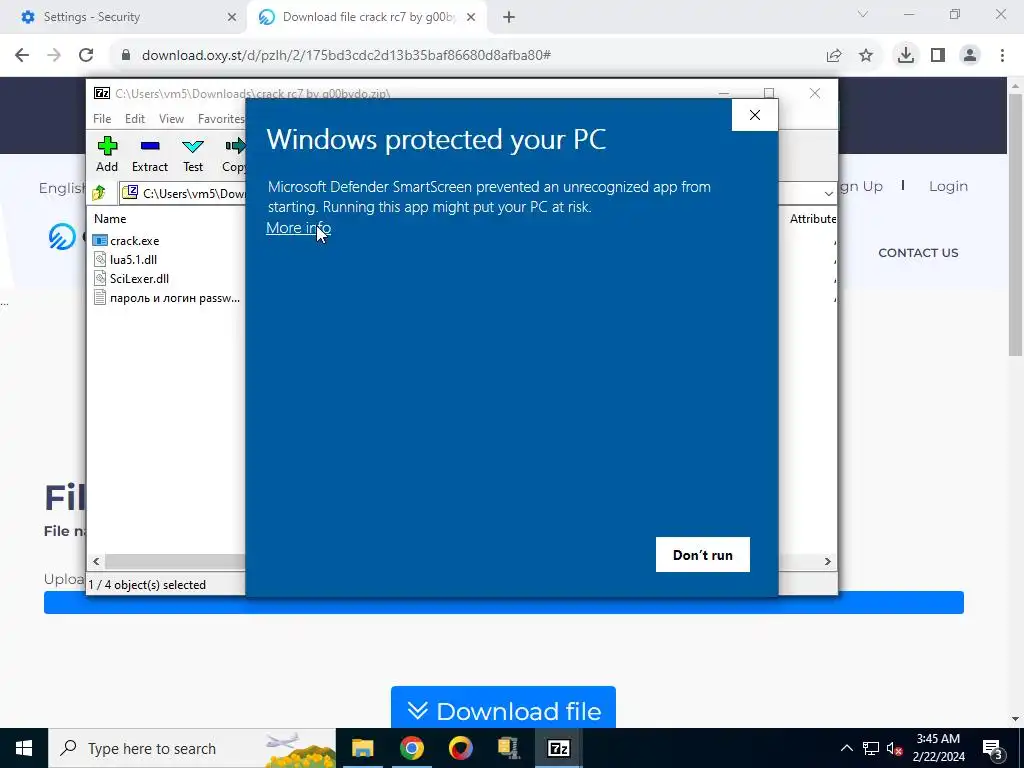1024x768 pixels.
Task: Click the archive-folder taskbar icon
Action: click(x=509, y=748)
